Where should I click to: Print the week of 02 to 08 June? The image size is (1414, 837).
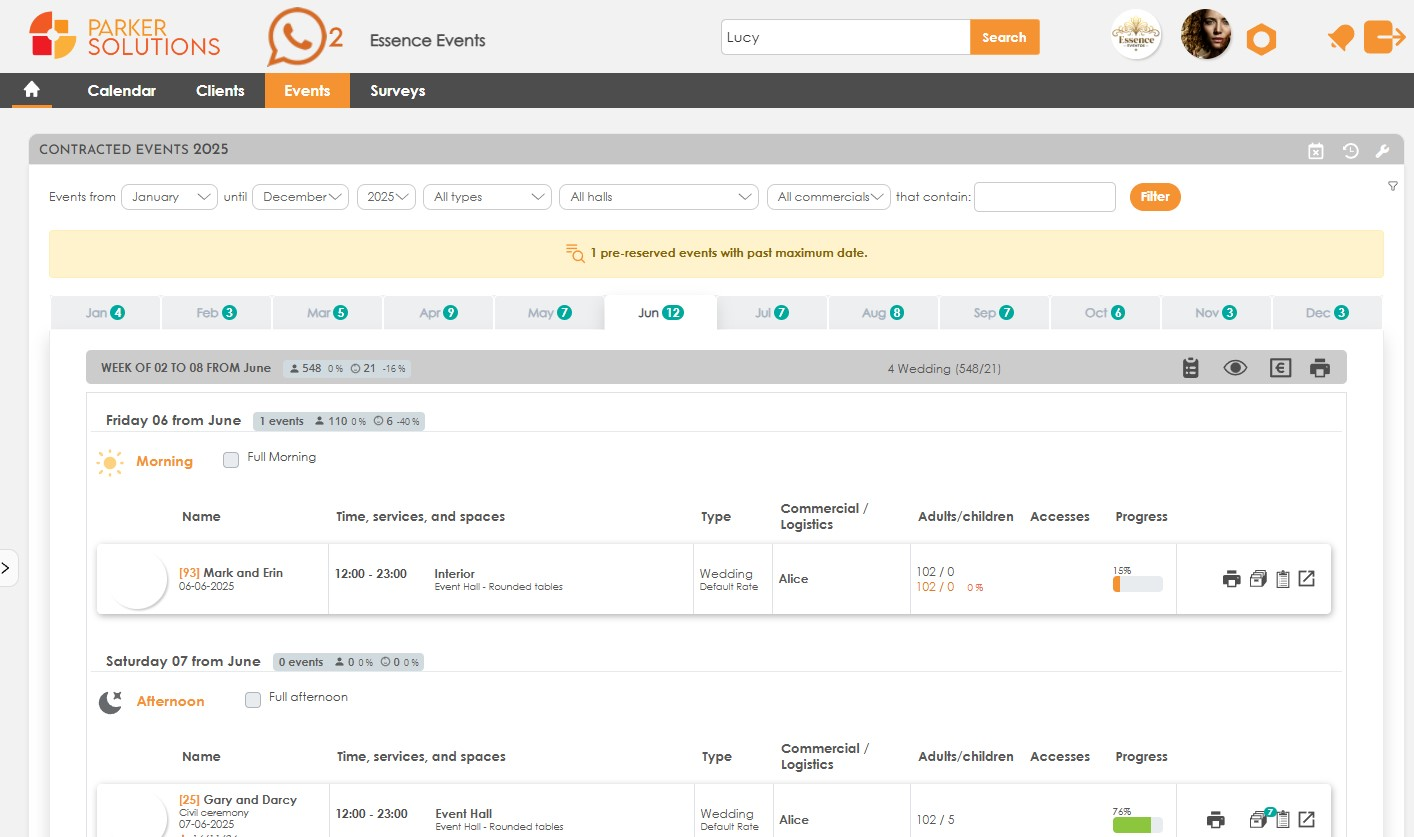1320,368
